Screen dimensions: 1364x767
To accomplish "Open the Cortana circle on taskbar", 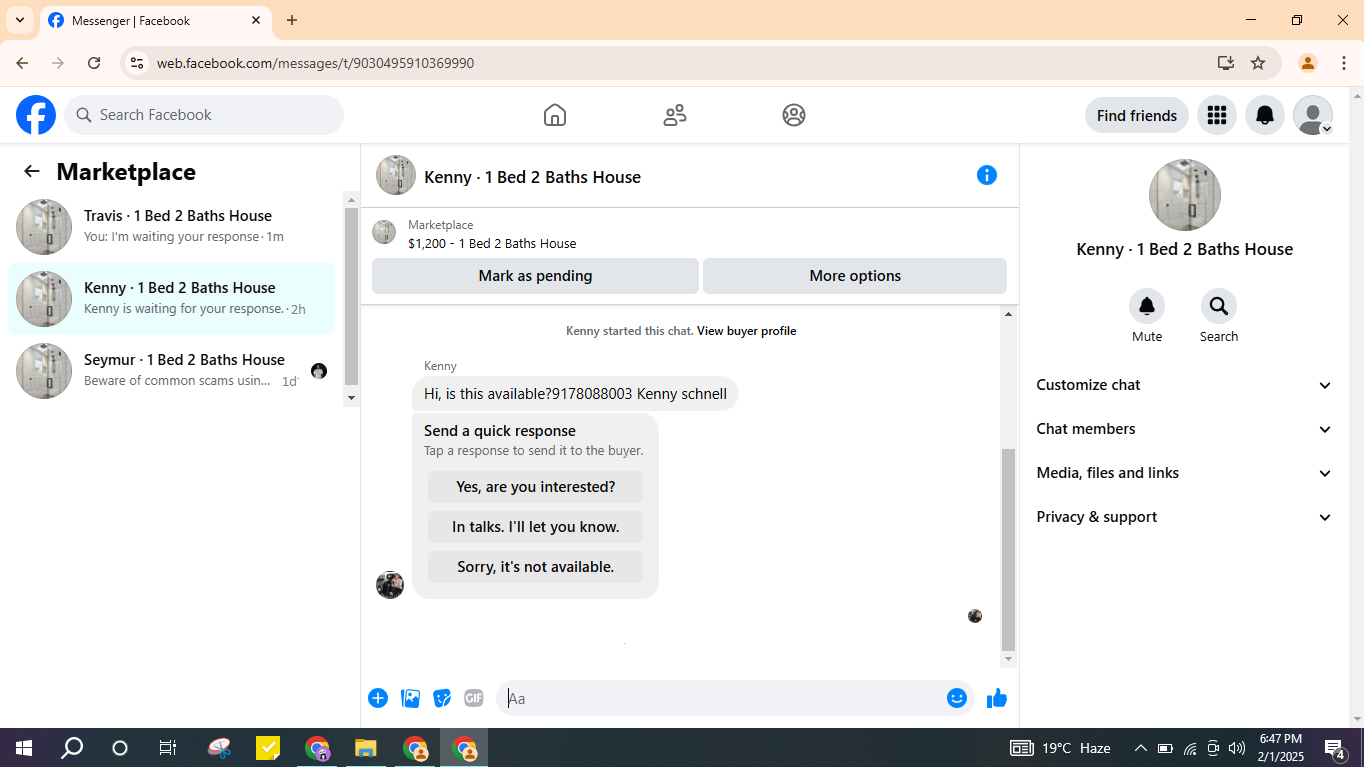I will pos(120,748).
